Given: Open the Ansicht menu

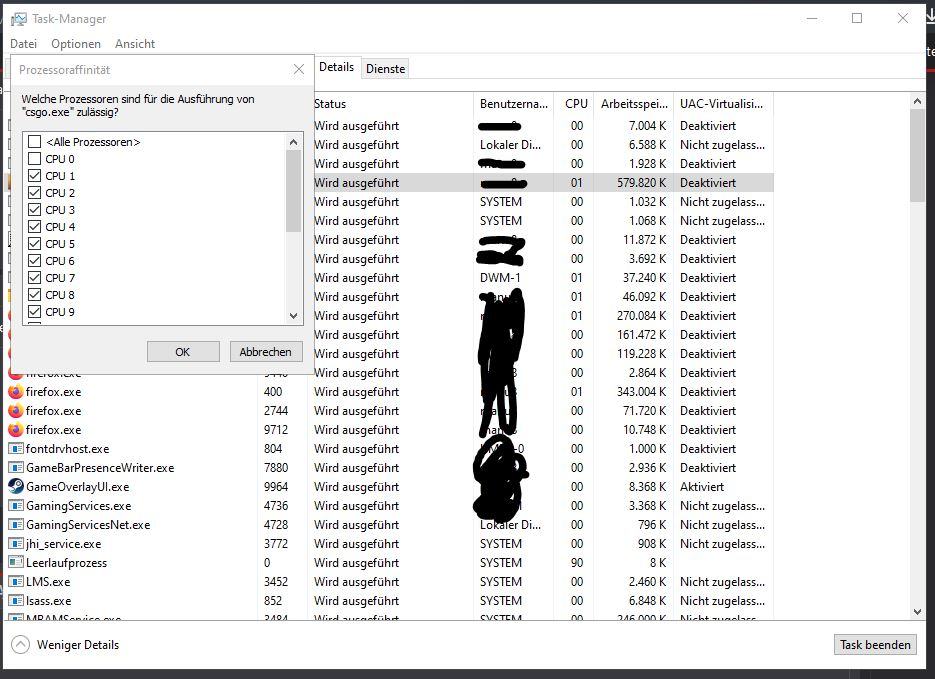Looking at the screenshot, I should [x=135, y=44].
